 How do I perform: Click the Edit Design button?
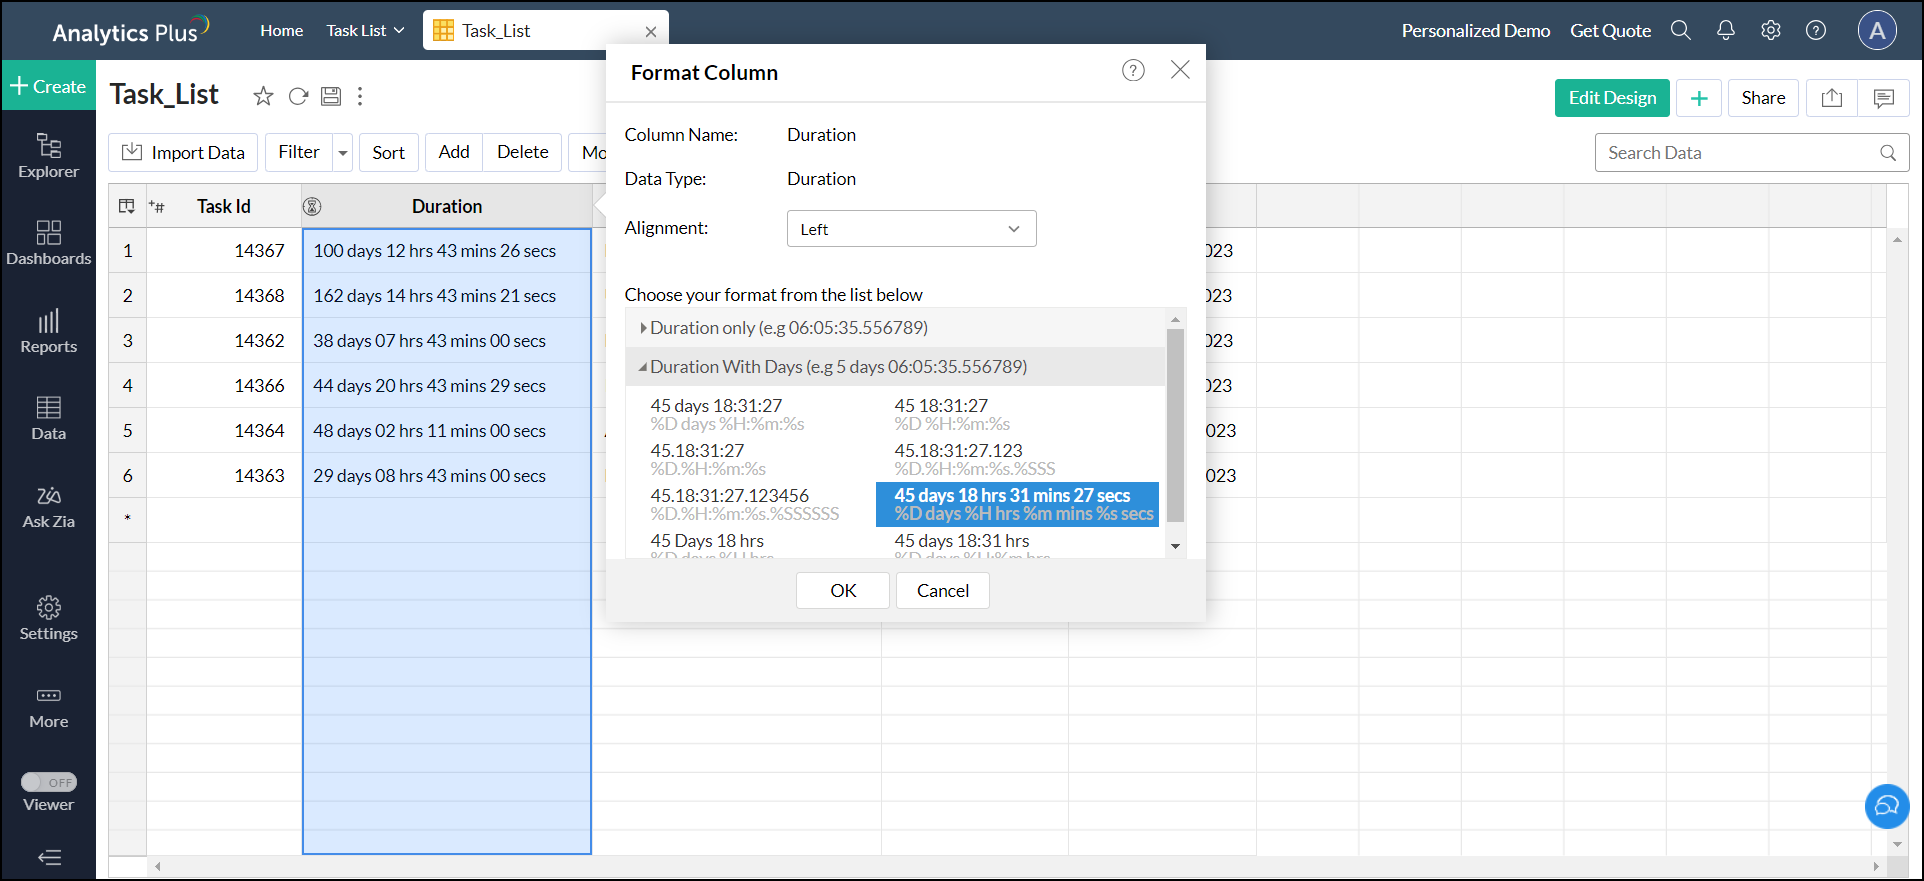pos(1611,98)
